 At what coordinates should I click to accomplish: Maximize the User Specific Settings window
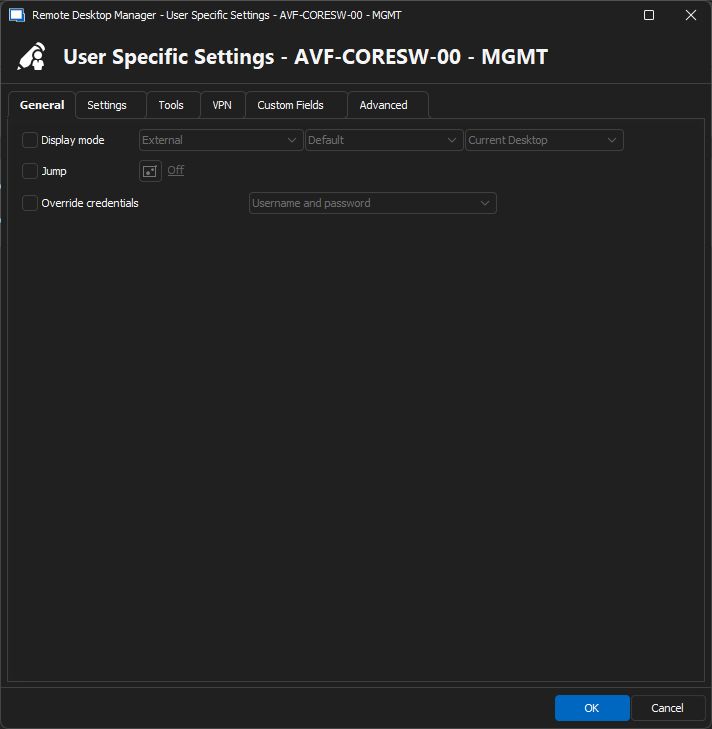click(x=649, y=15)
